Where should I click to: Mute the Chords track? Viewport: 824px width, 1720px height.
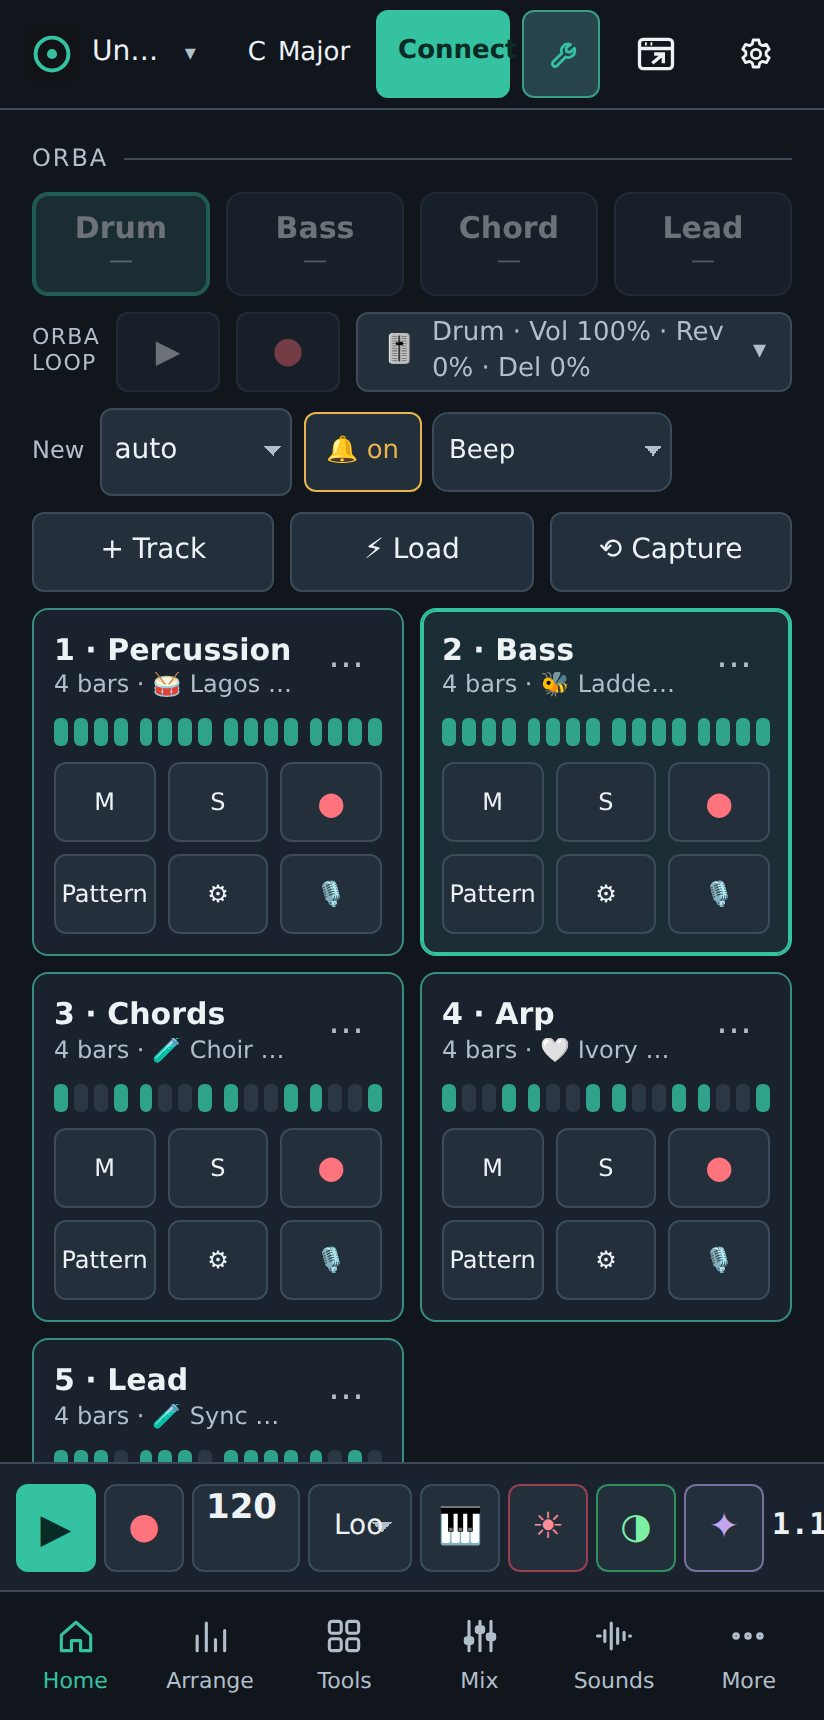pos(105,1168)
